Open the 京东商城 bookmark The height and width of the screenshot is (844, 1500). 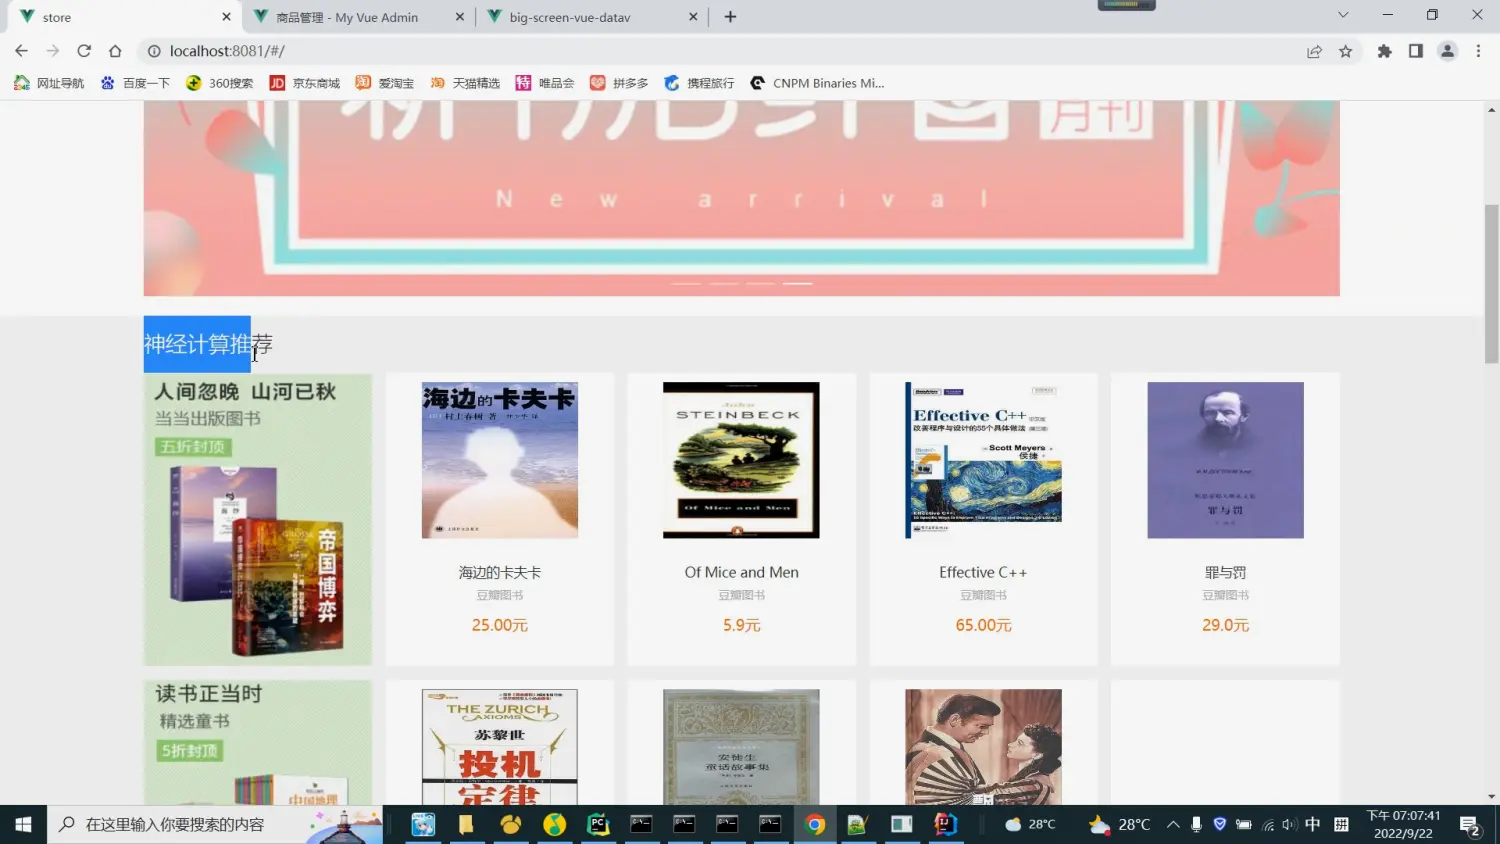point(305,83)
